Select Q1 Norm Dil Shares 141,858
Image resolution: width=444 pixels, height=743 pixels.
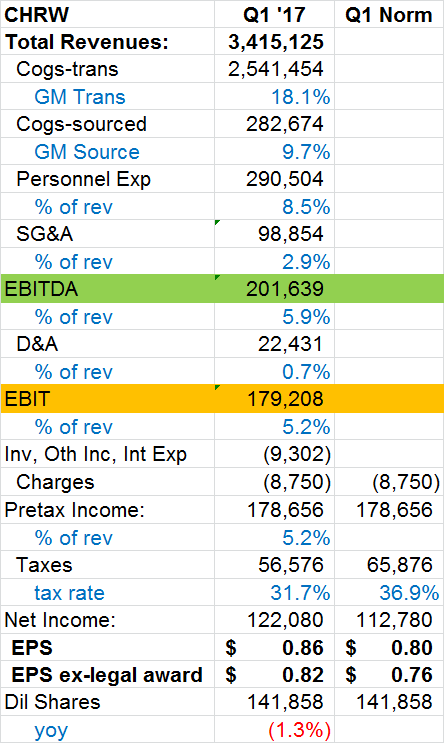pyautogui.click(x=394, y=702)
